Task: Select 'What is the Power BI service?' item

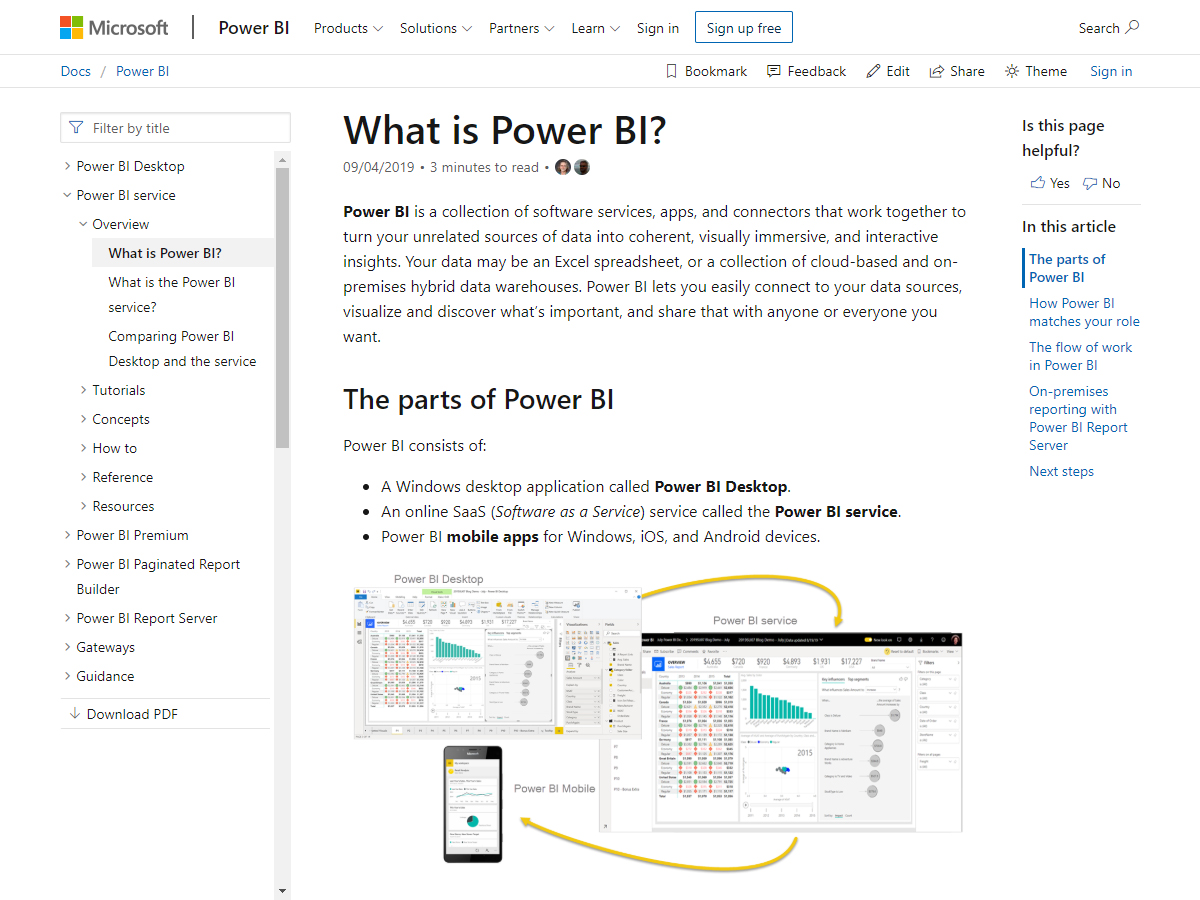Action: click(171, 295)
